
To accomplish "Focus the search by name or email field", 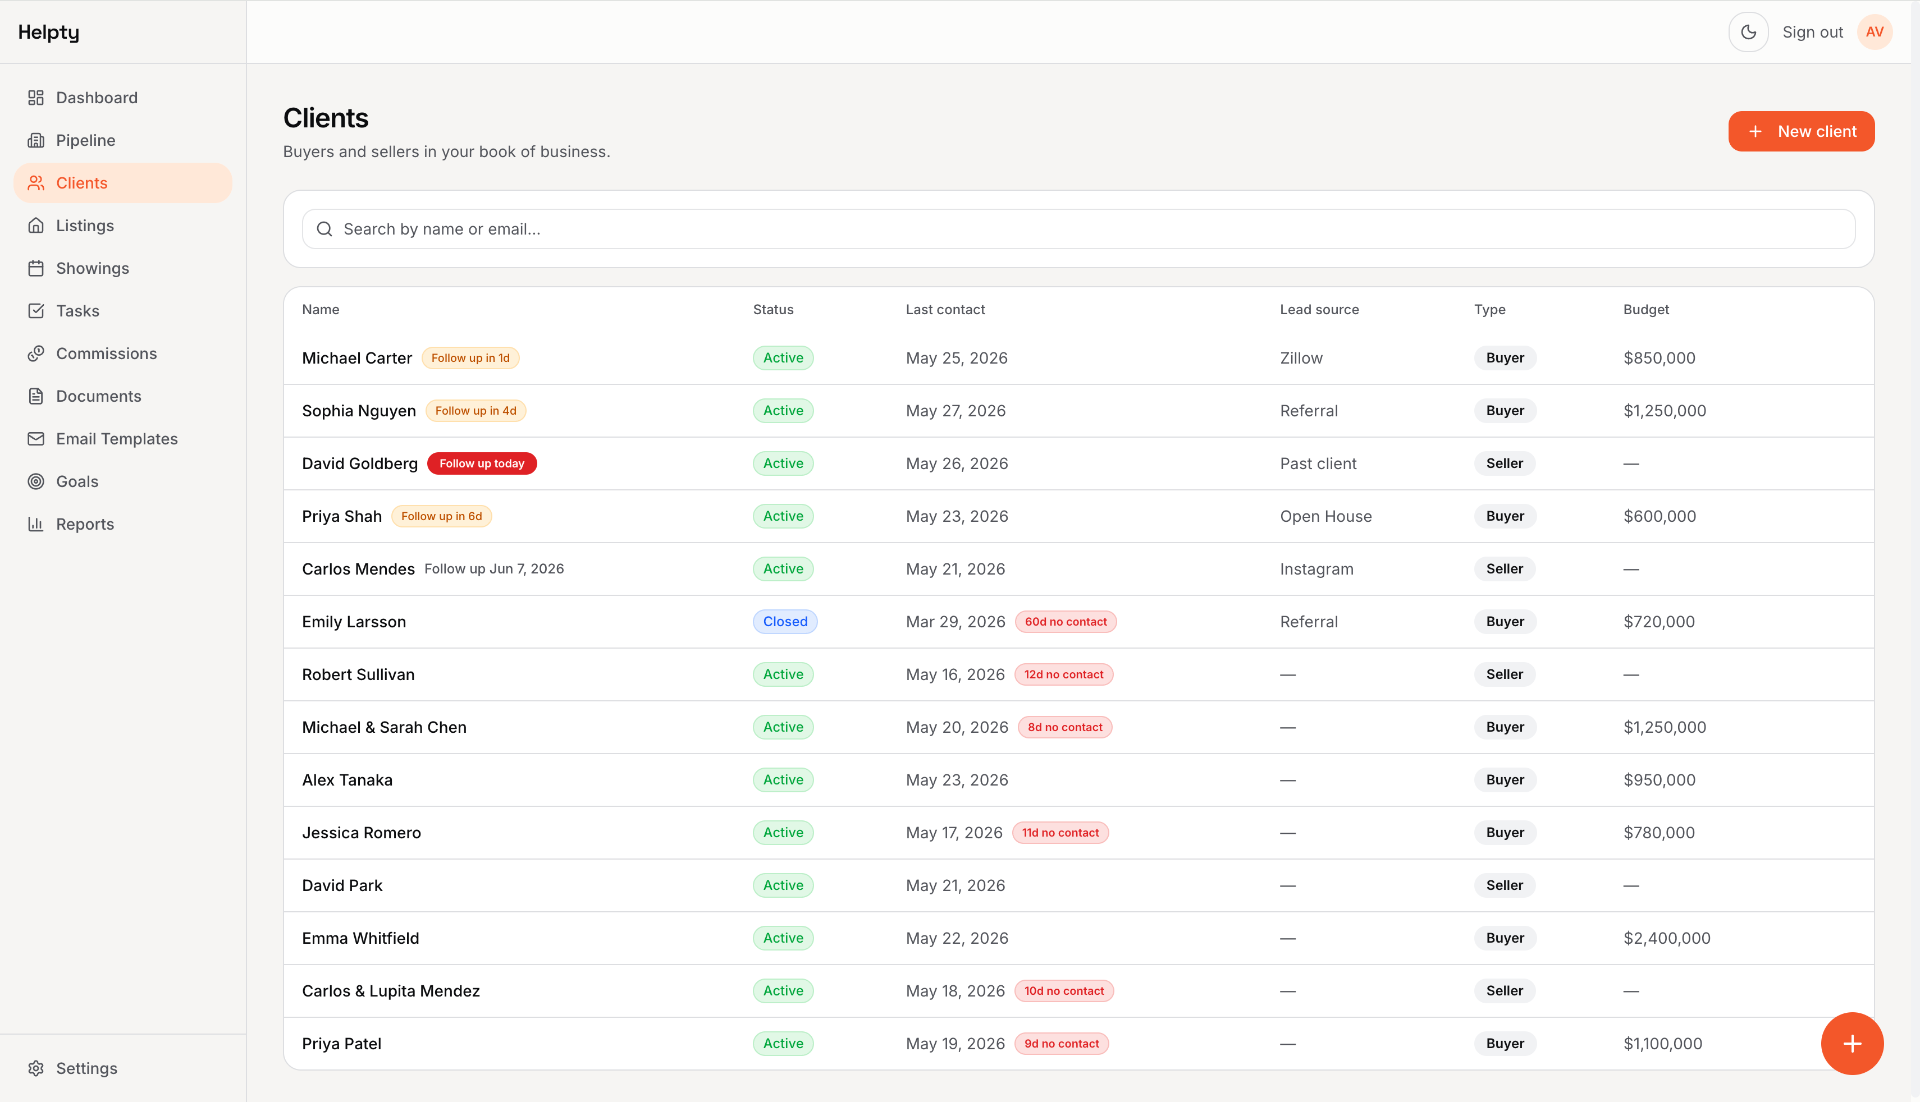I will (1078, 229).
